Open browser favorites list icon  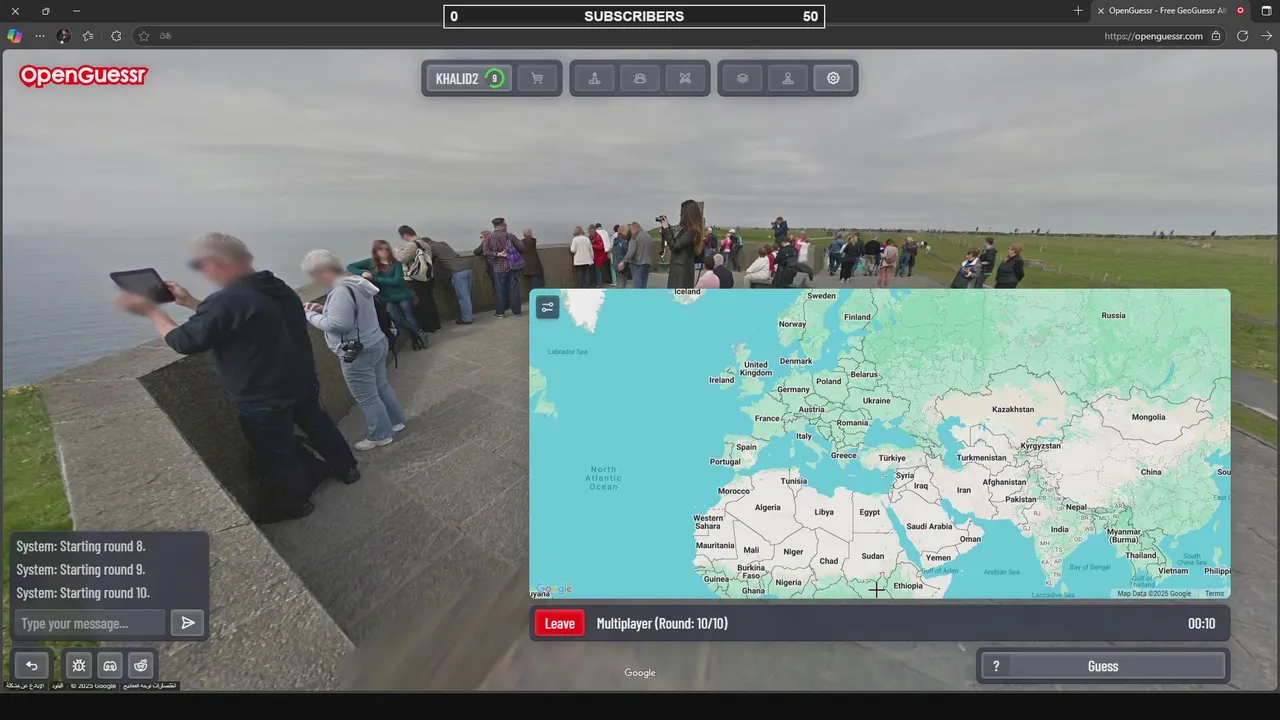tap(88, 36)
